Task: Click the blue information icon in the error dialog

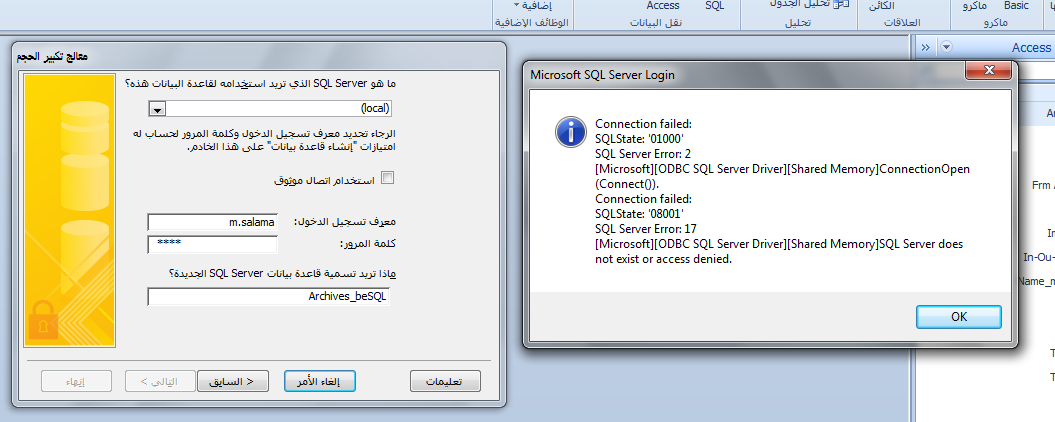Action: click(x=571, y=131)
